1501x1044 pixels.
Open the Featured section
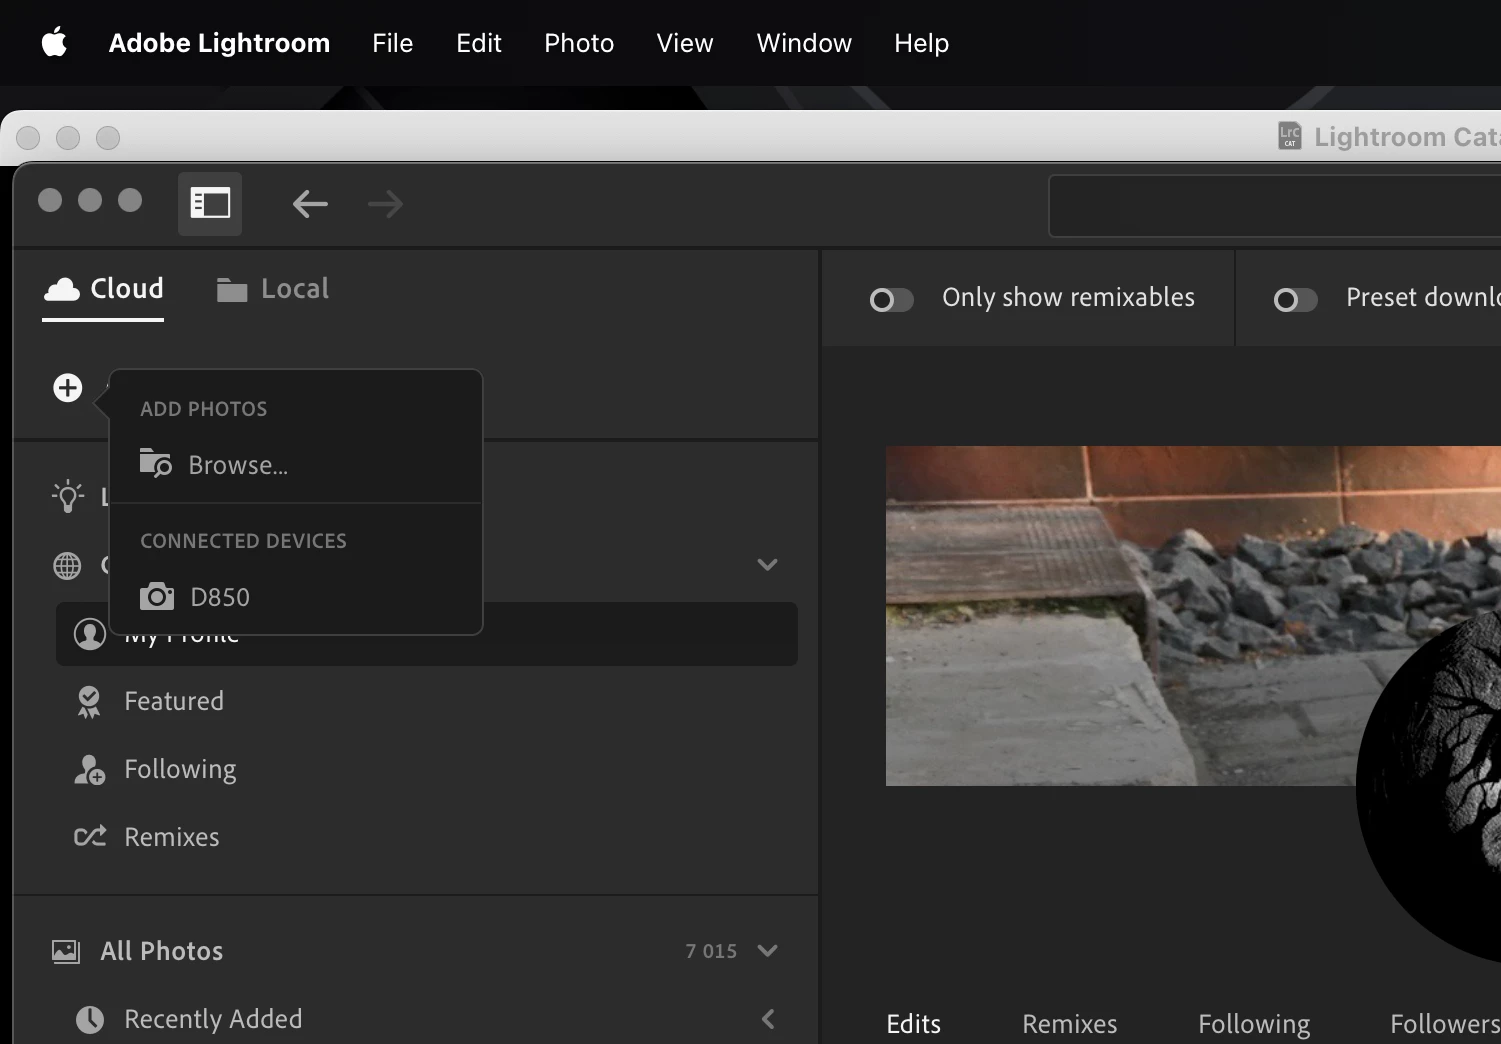click(427, 702)
